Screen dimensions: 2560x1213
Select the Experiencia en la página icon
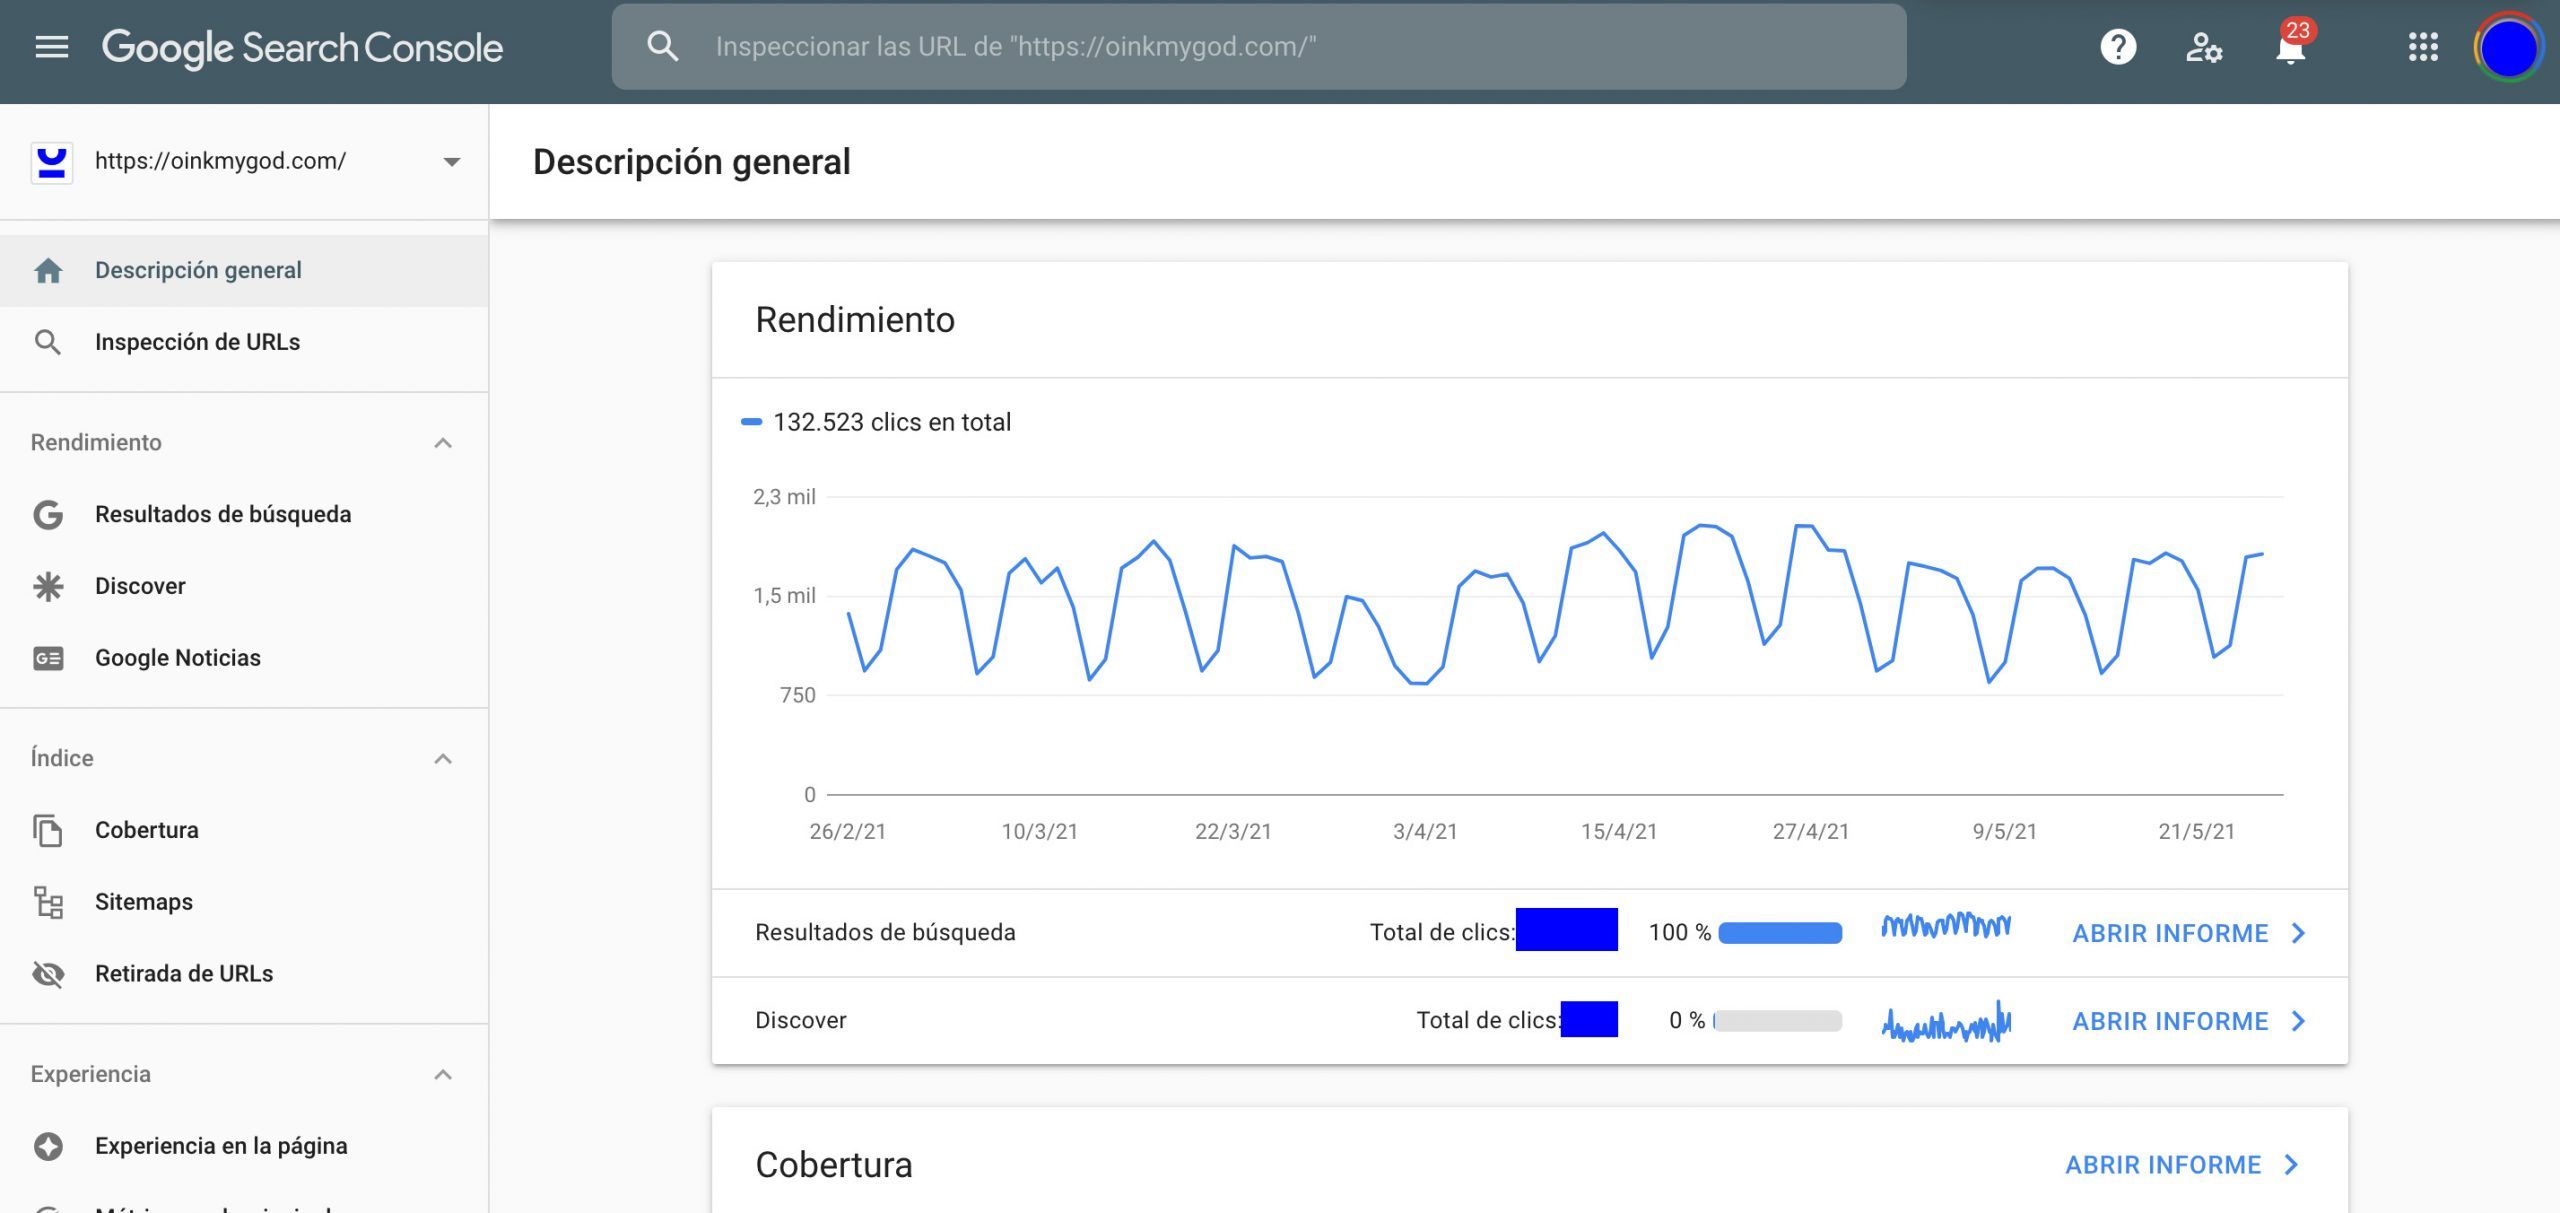[x=49, y=1145]
